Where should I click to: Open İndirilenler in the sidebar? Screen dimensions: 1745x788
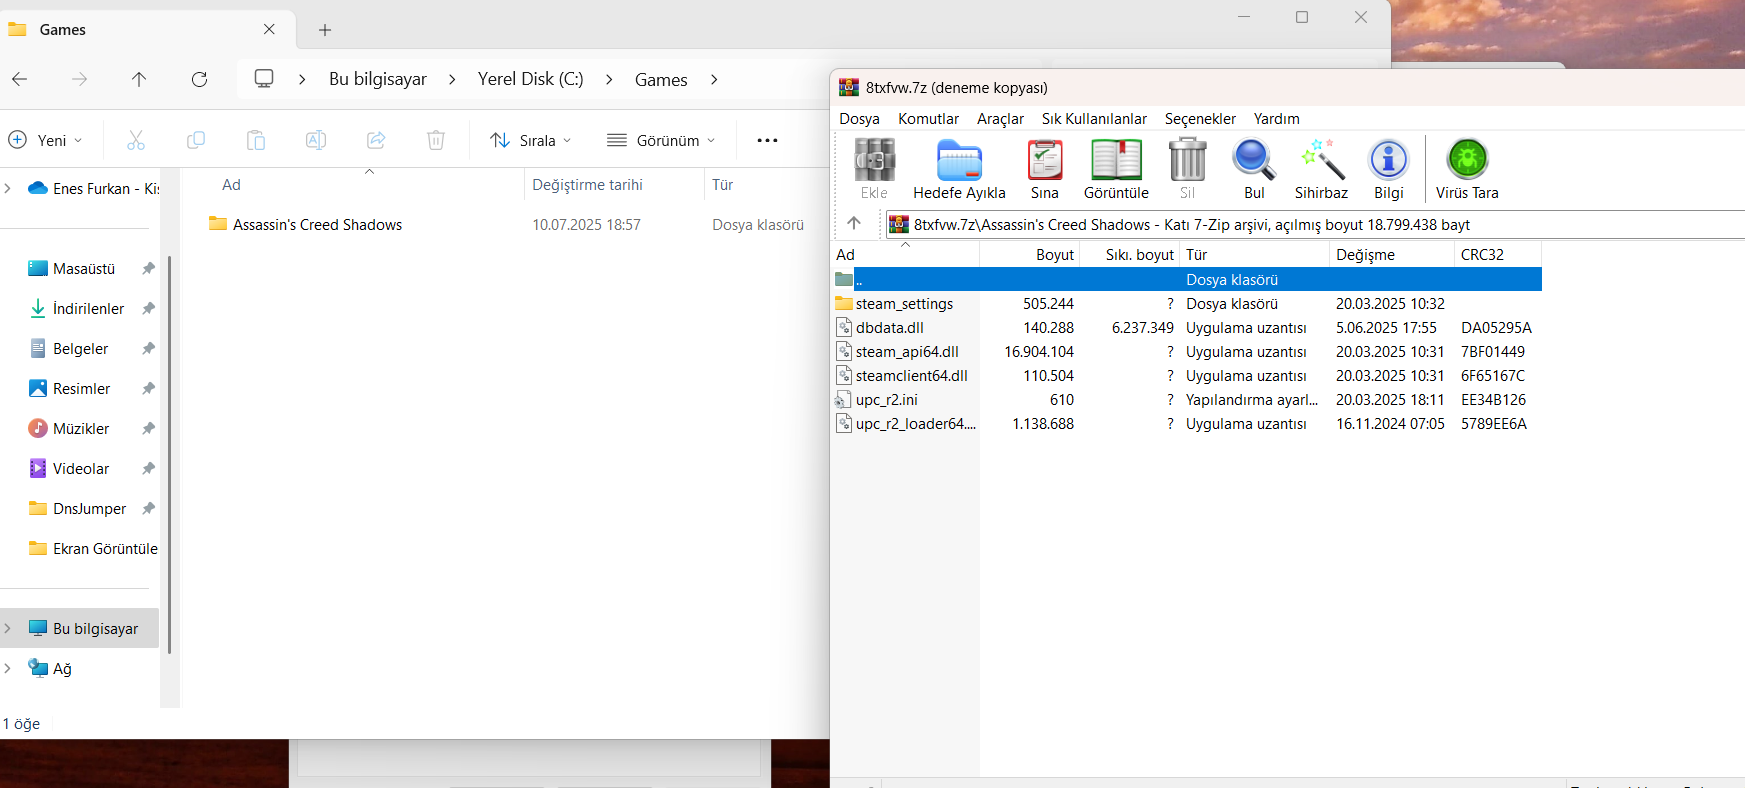88,308
